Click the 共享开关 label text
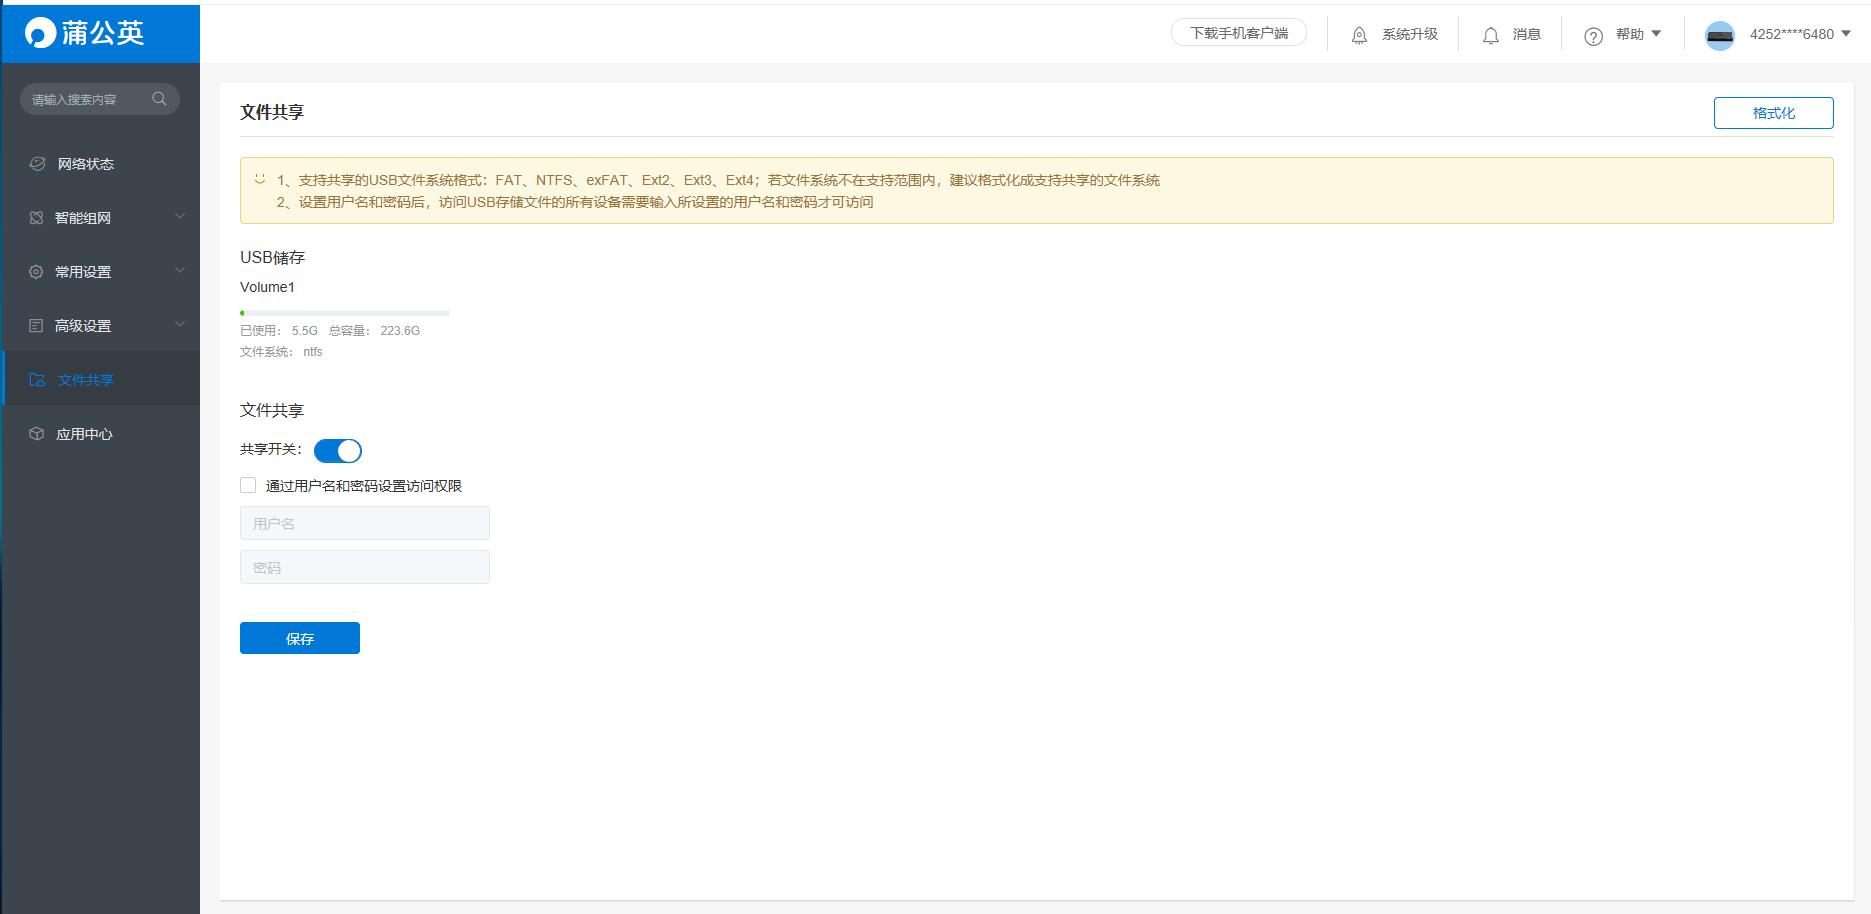The height and width of the screenshot is (914, 1871). (271, 450)
